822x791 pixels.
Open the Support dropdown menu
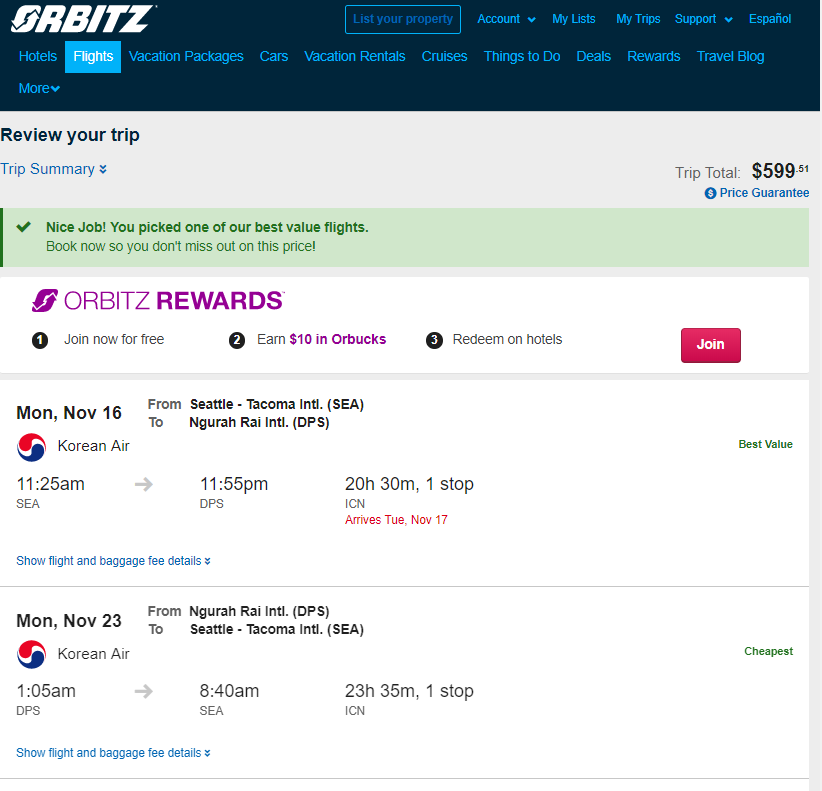pyautogui.click(x=704, y=19)
